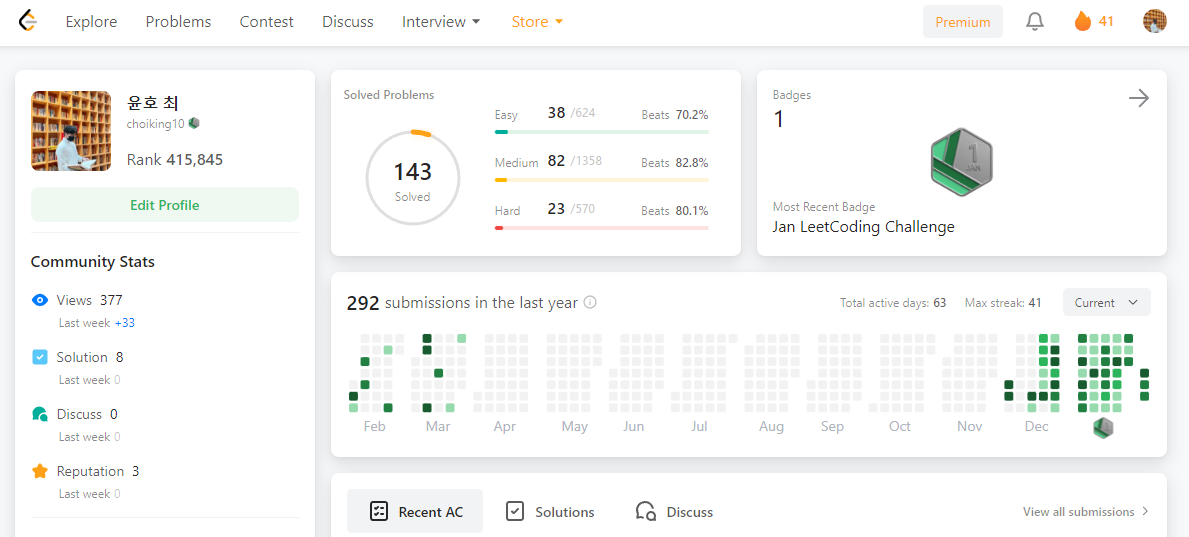The image size is (1189, 537).
Task: Expand the Store dropdown menu
Action: click(x=538, y=22)
